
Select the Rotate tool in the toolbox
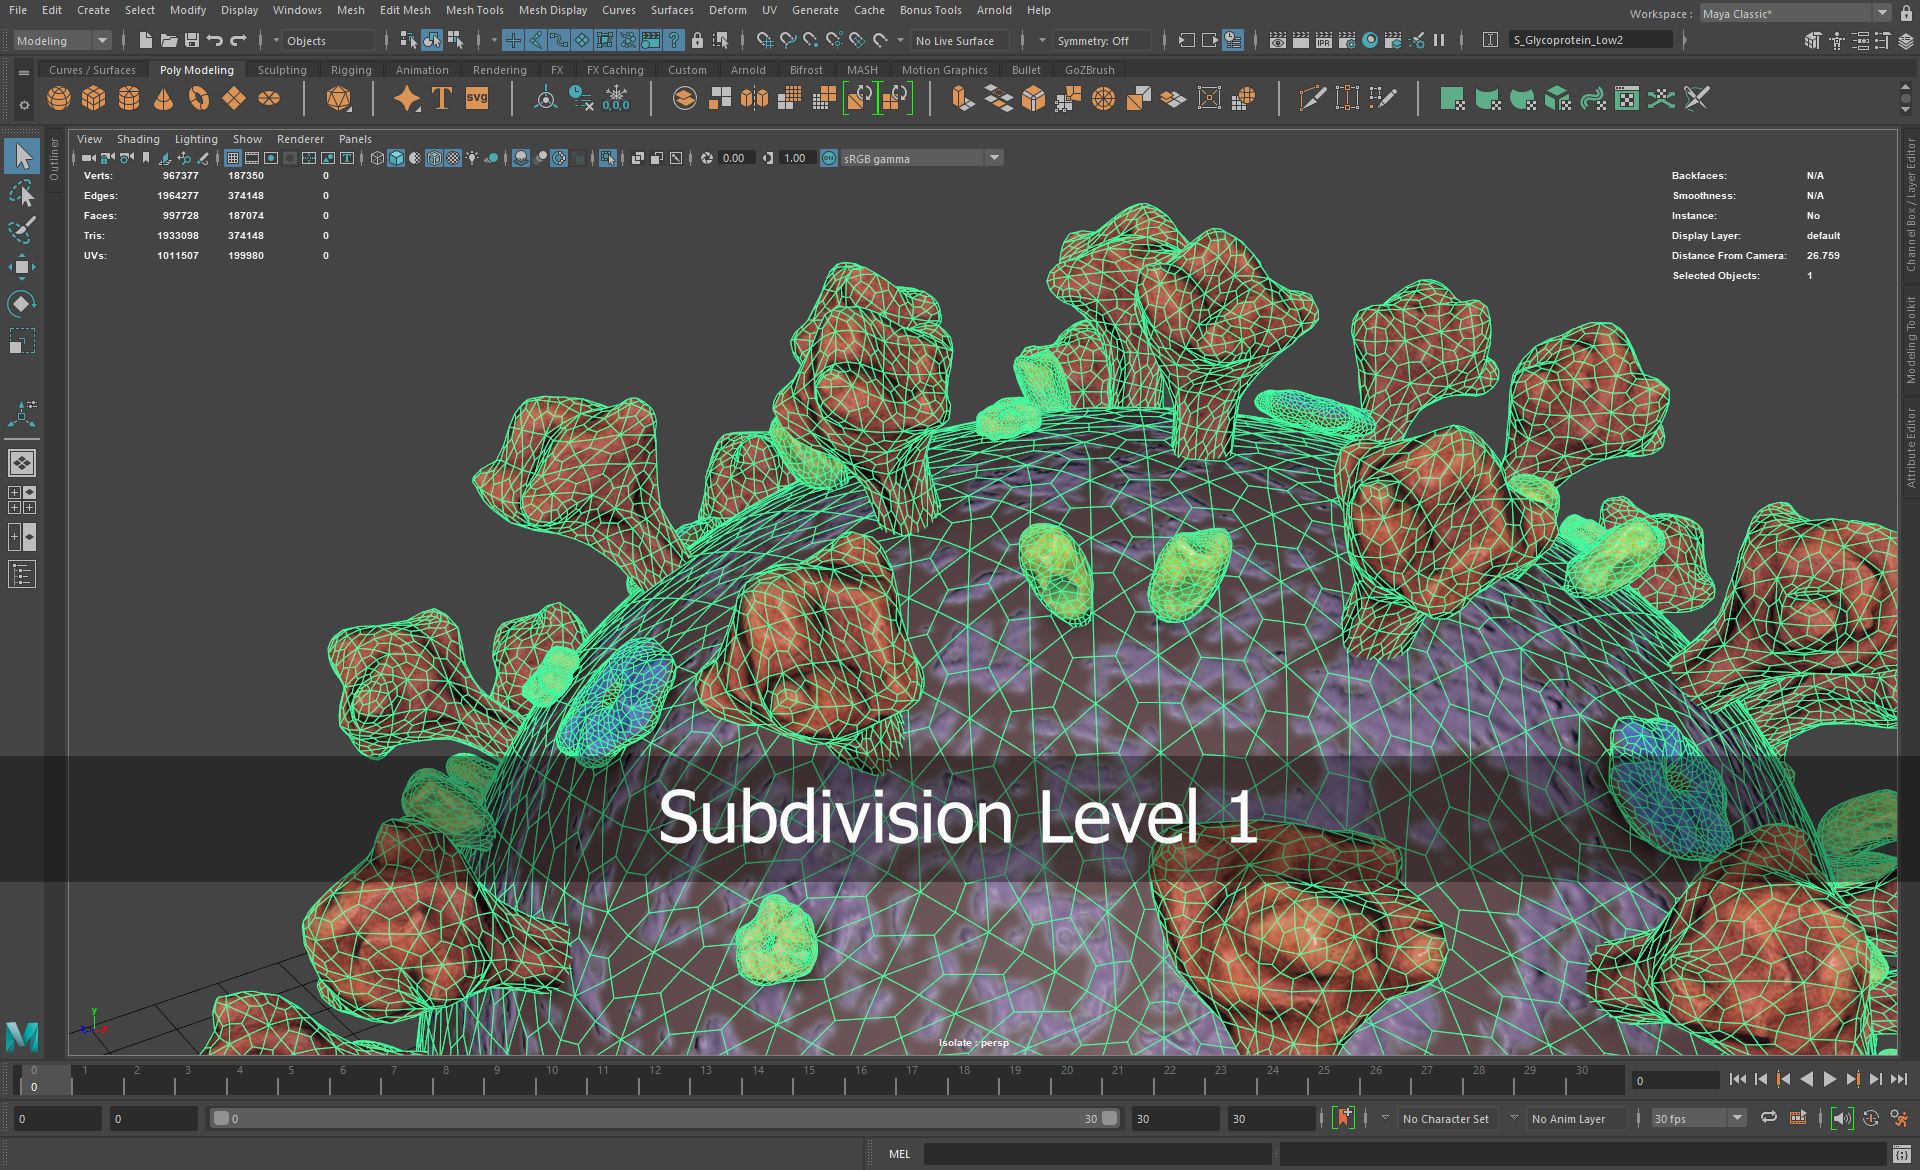[22, 303]
